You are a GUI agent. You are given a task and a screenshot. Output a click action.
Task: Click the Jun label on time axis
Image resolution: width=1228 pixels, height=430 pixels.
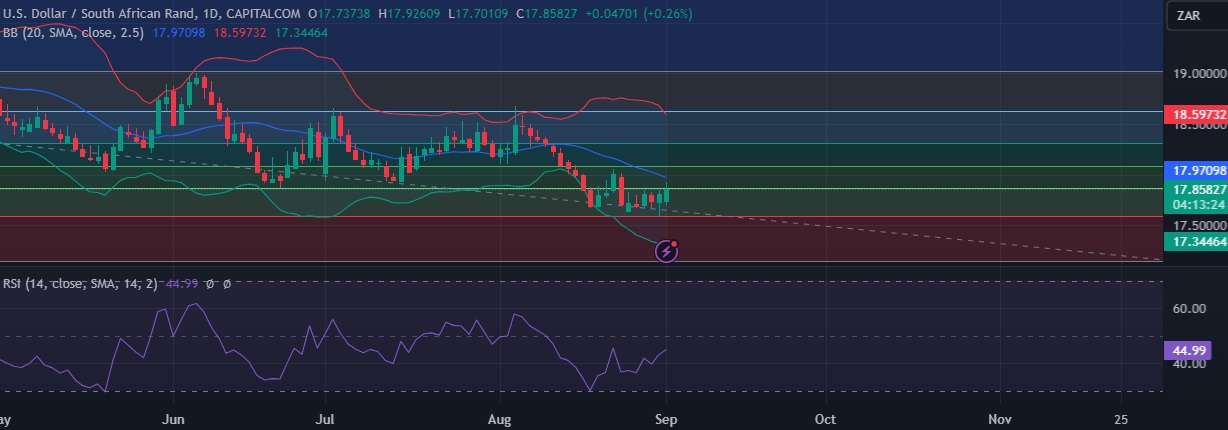coord(174,418)
